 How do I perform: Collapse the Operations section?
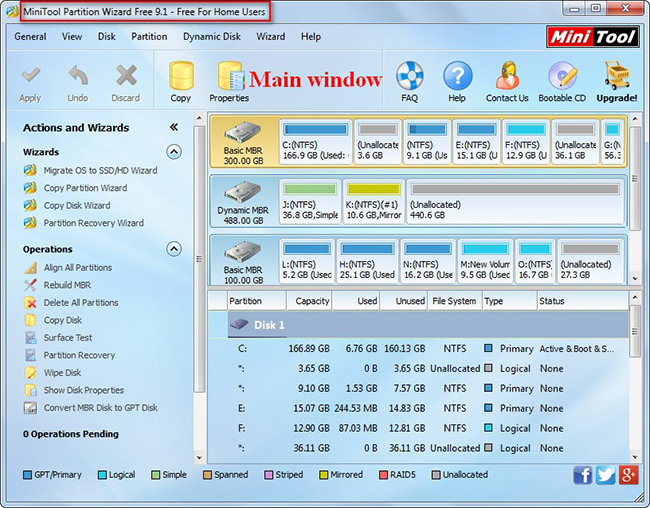(x=174, y=249)
